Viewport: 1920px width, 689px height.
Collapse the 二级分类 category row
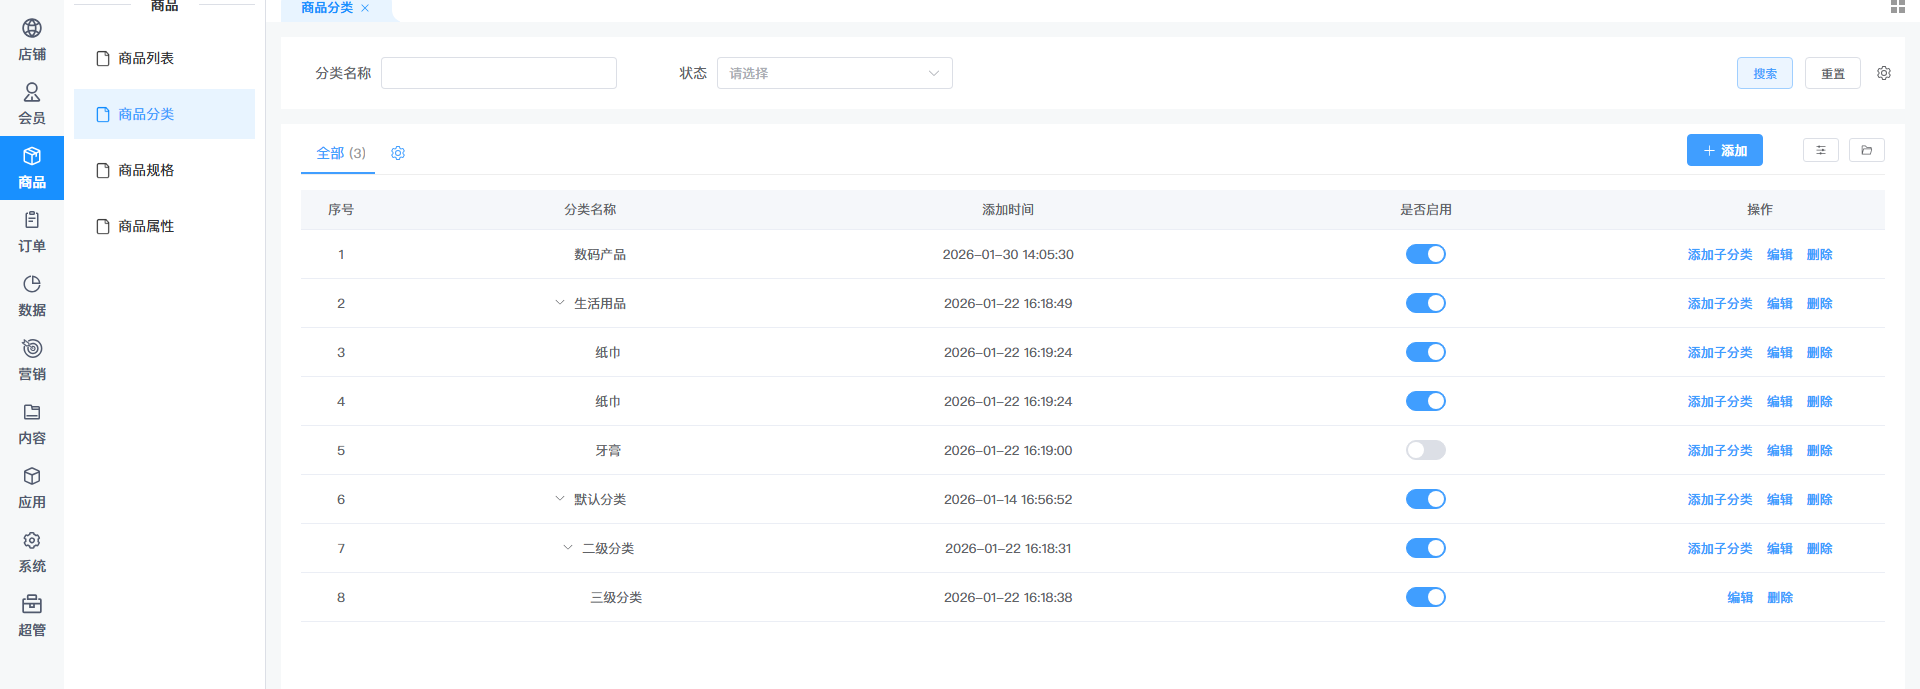pyautogui.click(x=568, y=548)
